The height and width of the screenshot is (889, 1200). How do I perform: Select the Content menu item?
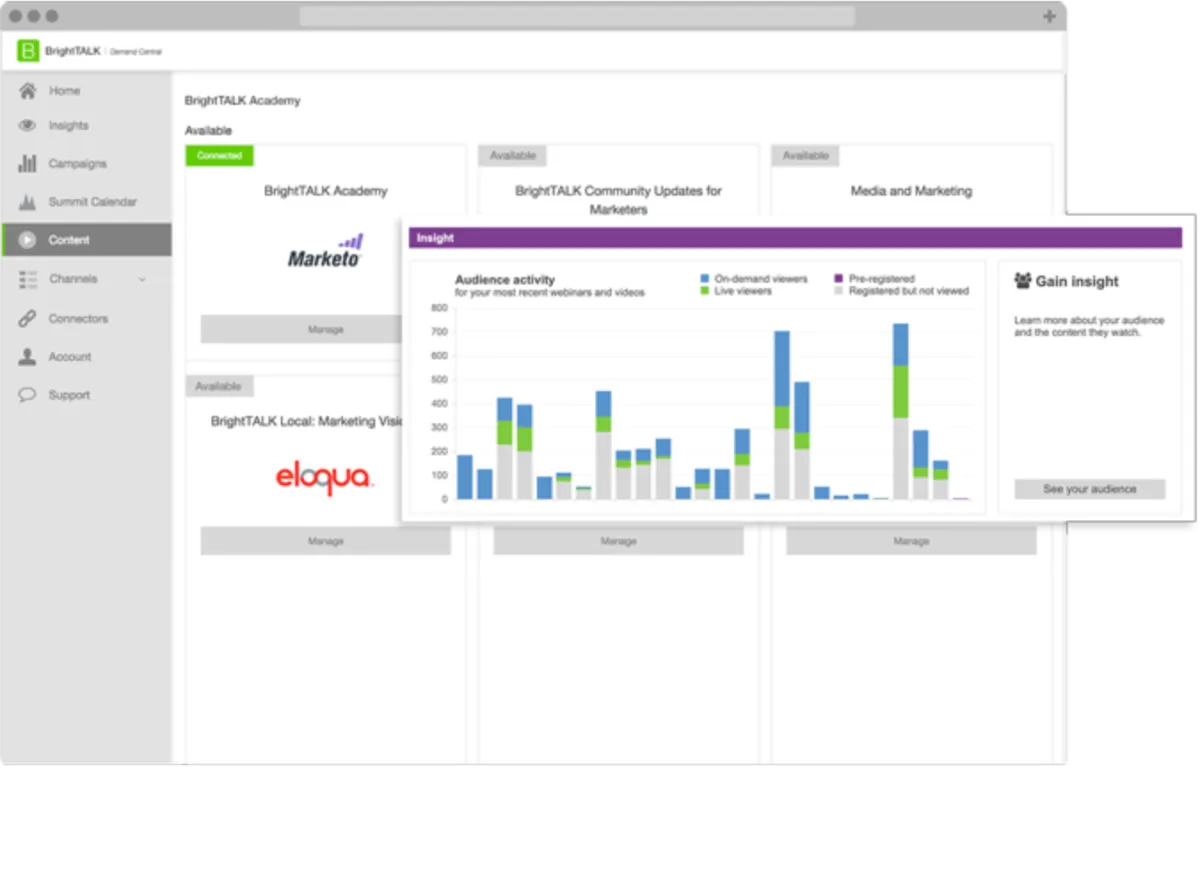86,240
